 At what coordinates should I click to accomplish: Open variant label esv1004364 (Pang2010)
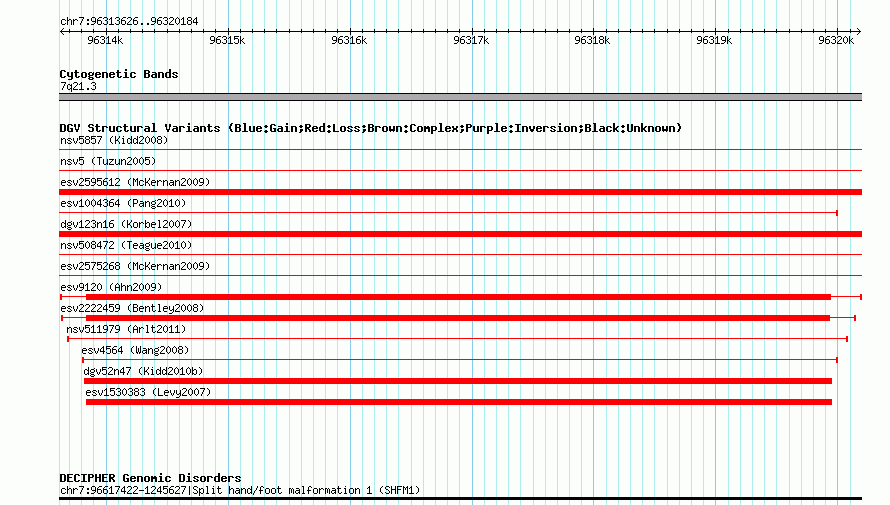pos(123,203)
